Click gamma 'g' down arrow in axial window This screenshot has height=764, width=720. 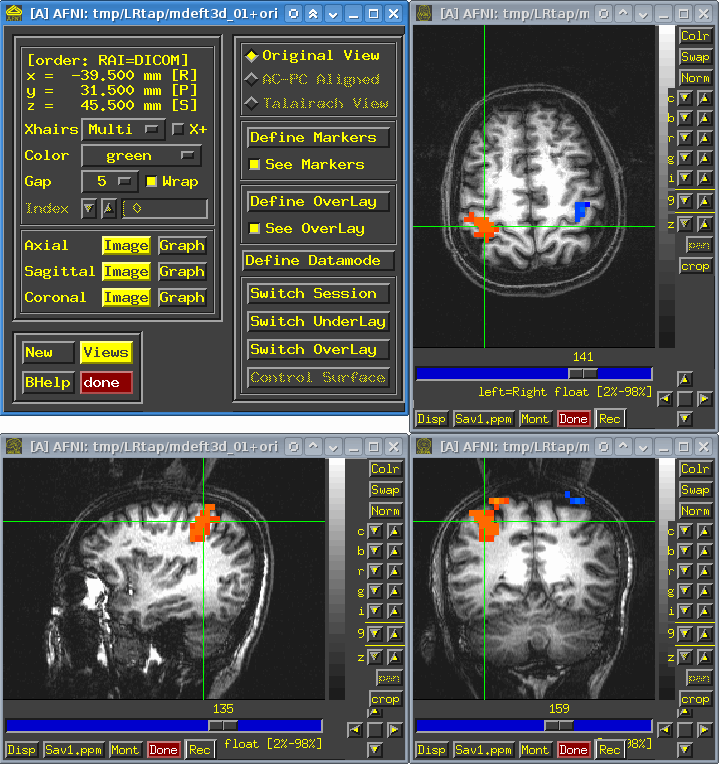click(685, 158)
